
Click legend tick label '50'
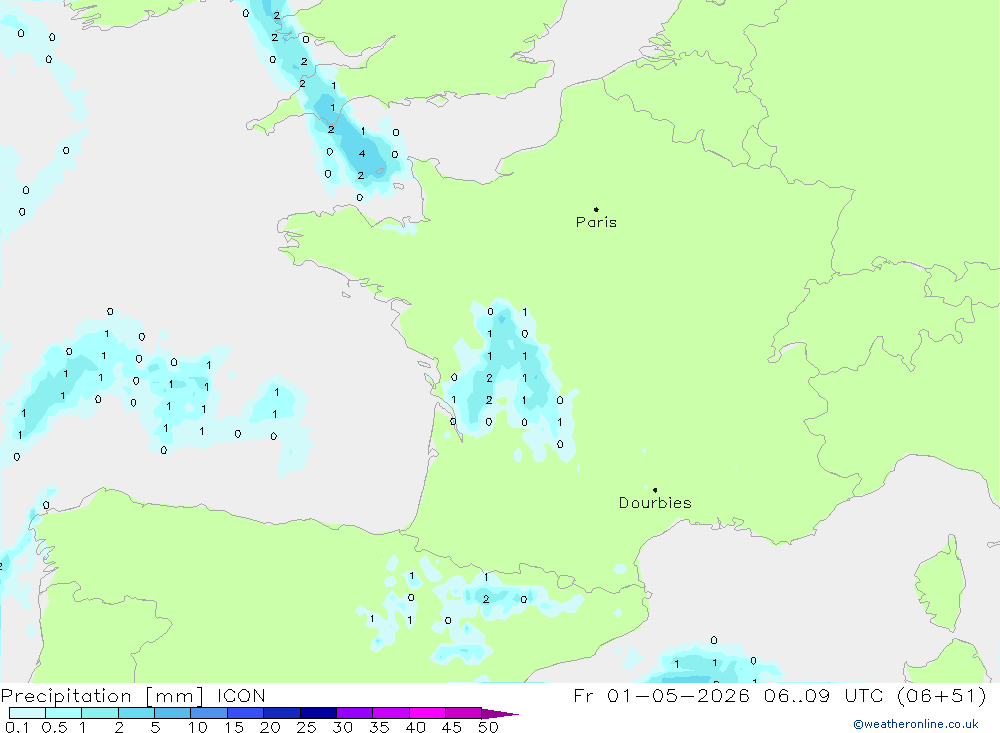pyautogui.click(x=488, y=727)
